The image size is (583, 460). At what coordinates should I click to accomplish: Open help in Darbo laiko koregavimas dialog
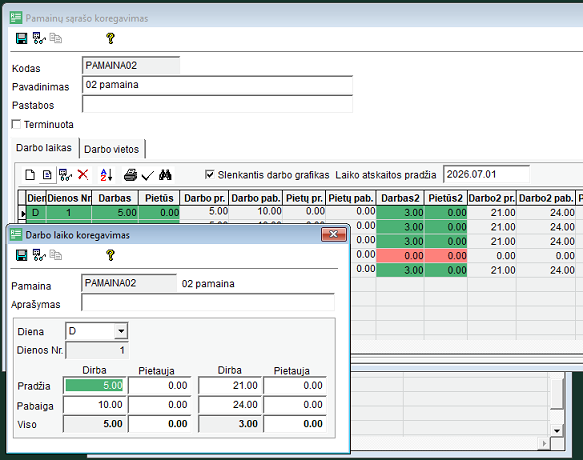point(110,255)
